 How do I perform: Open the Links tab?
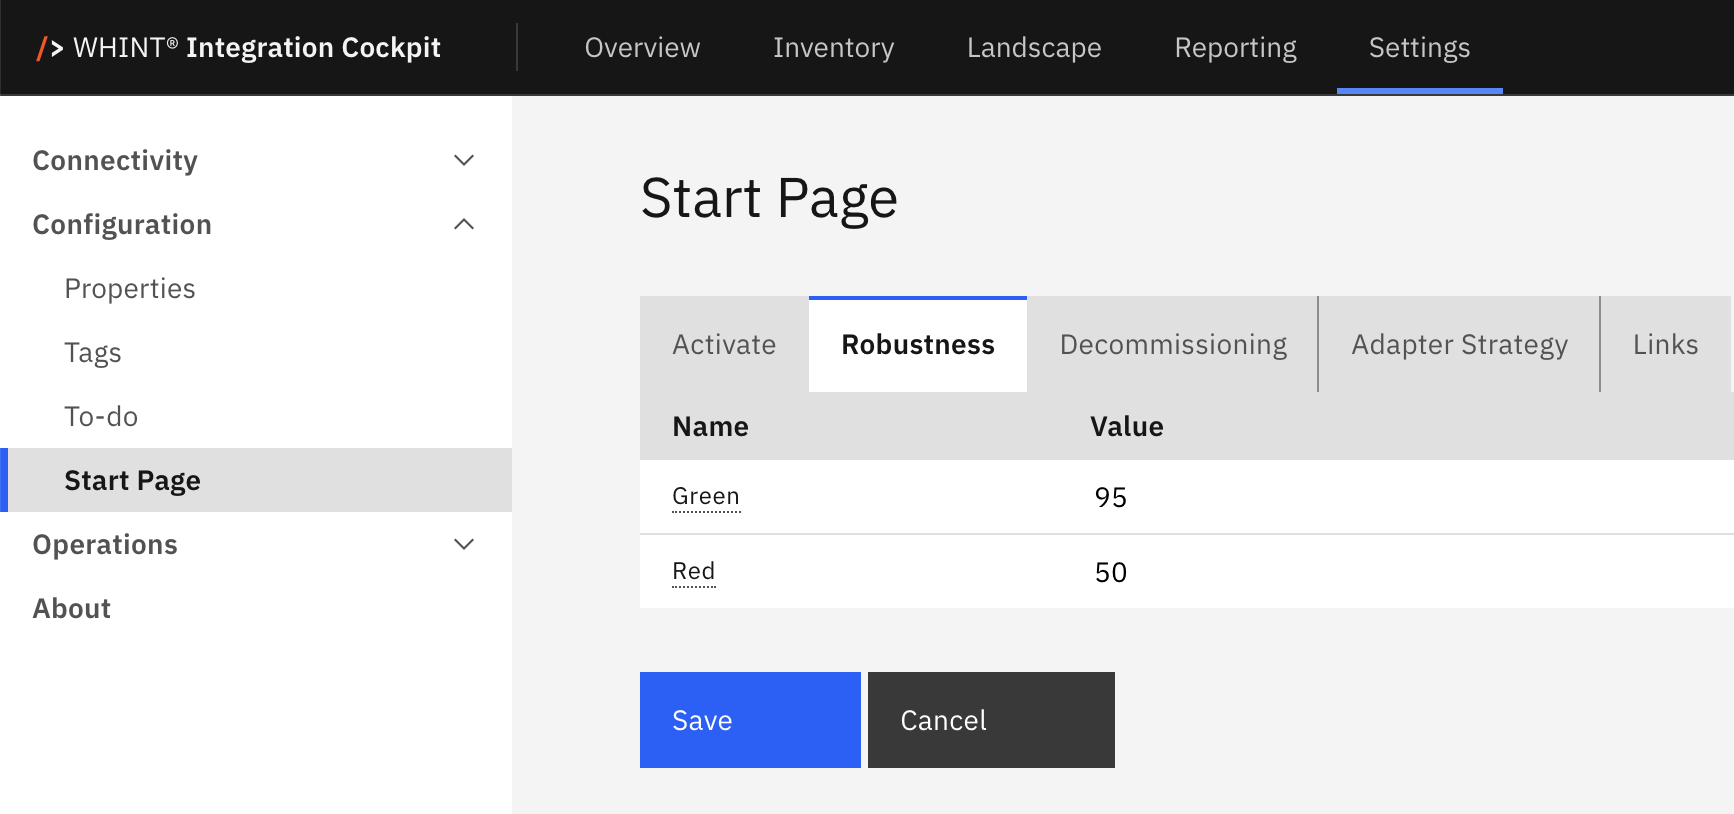coord(1665,345)
